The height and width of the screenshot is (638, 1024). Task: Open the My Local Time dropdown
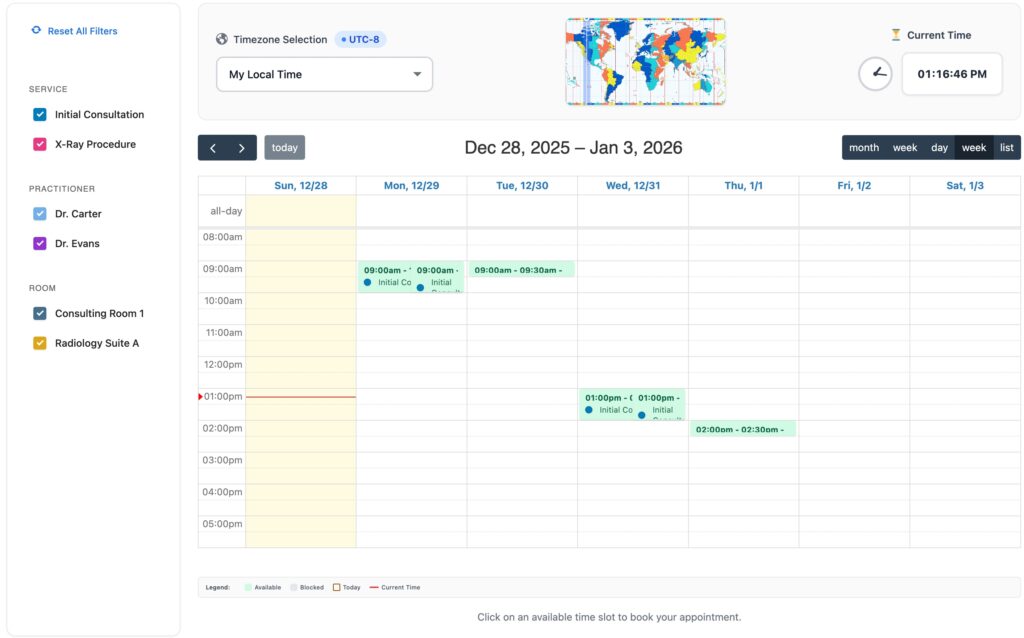[x=324, y=75]
